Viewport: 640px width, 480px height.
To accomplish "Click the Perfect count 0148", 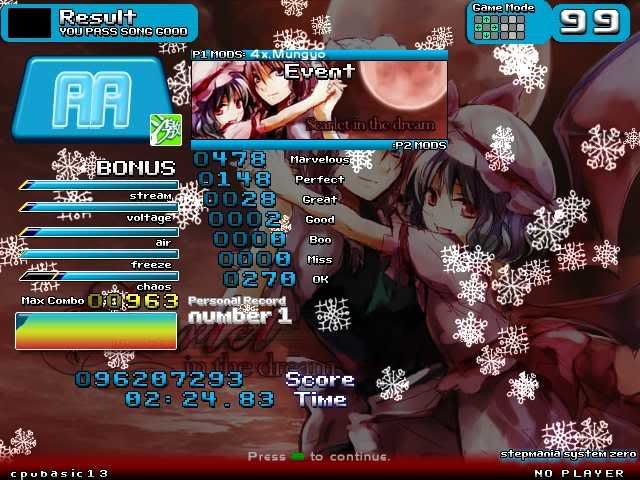I will click(x=235, y=179).
